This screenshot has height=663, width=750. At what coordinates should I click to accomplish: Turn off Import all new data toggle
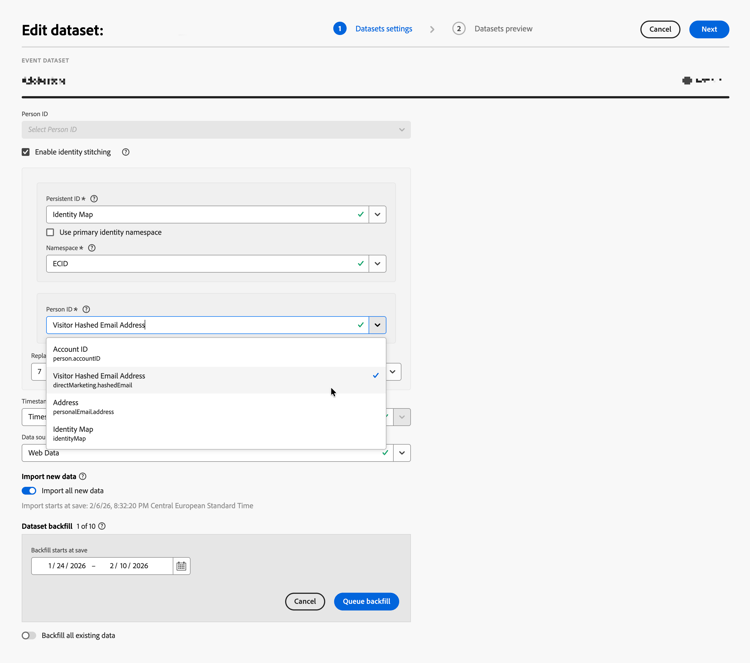click(29, 491)
